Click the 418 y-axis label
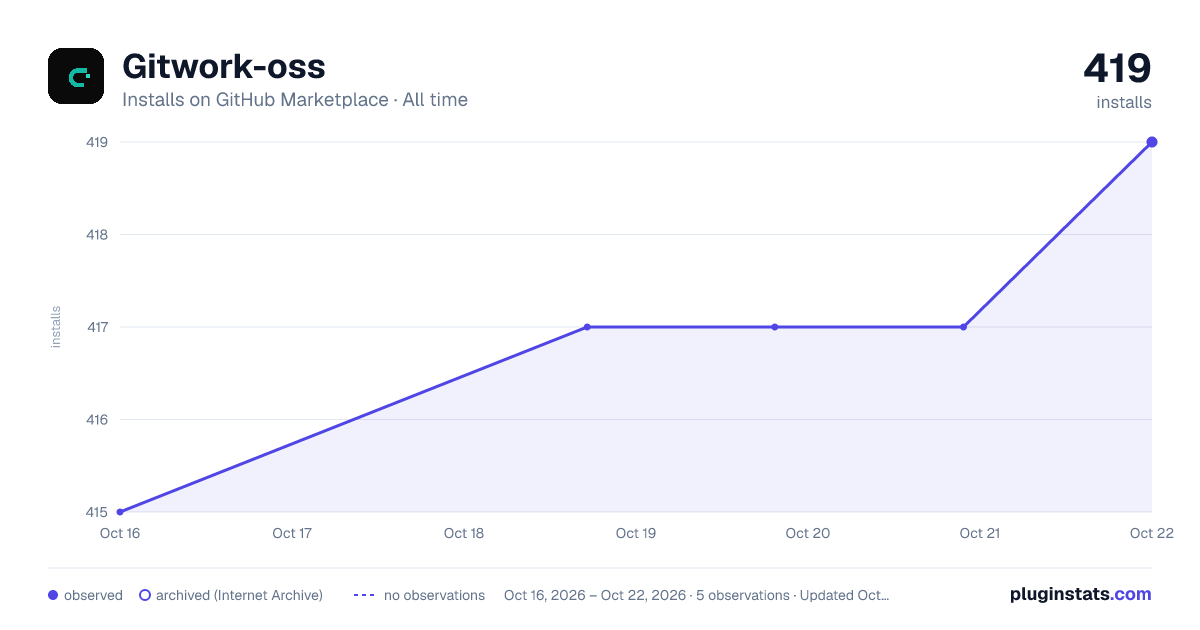 97,235
